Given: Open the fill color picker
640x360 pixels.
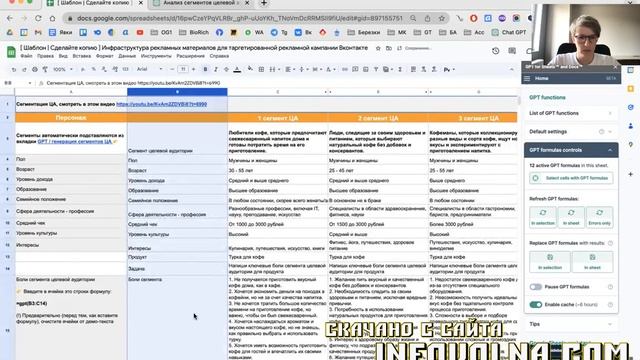Looking at the screenshot, I should (250, 69).
